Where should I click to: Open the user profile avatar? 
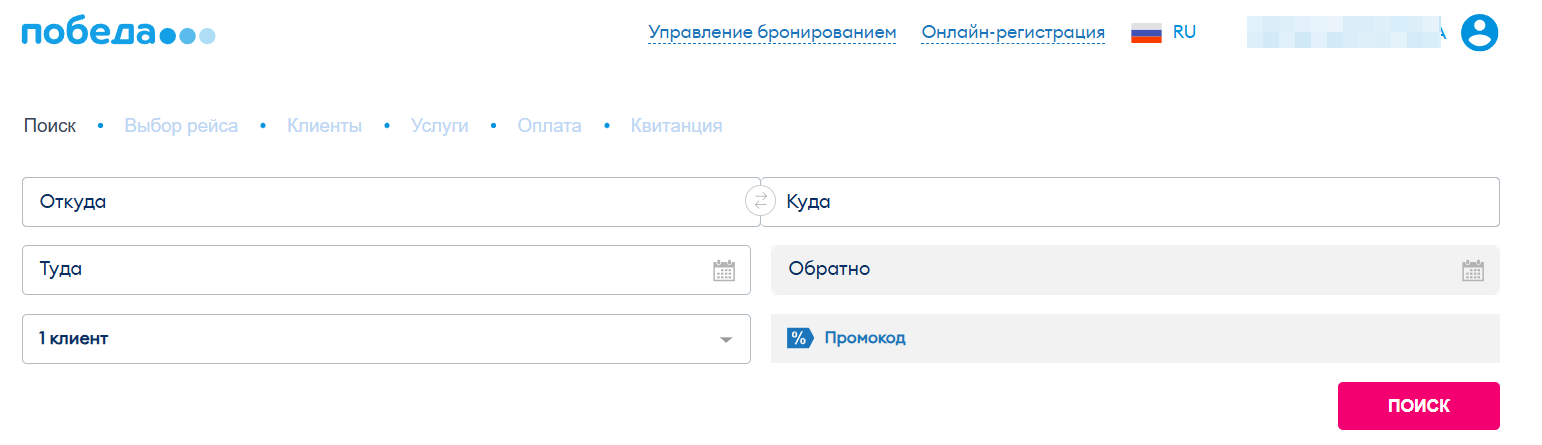pos(1480,32)
